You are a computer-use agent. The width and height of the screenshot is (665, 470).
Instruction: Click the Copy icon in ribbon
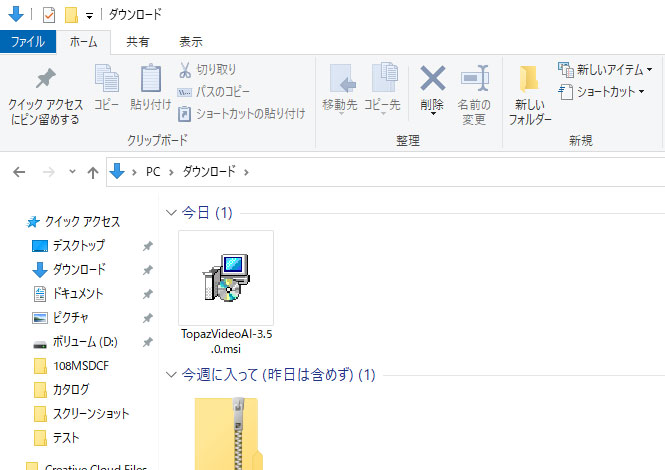pyautogui.click(x=106, y=80)
